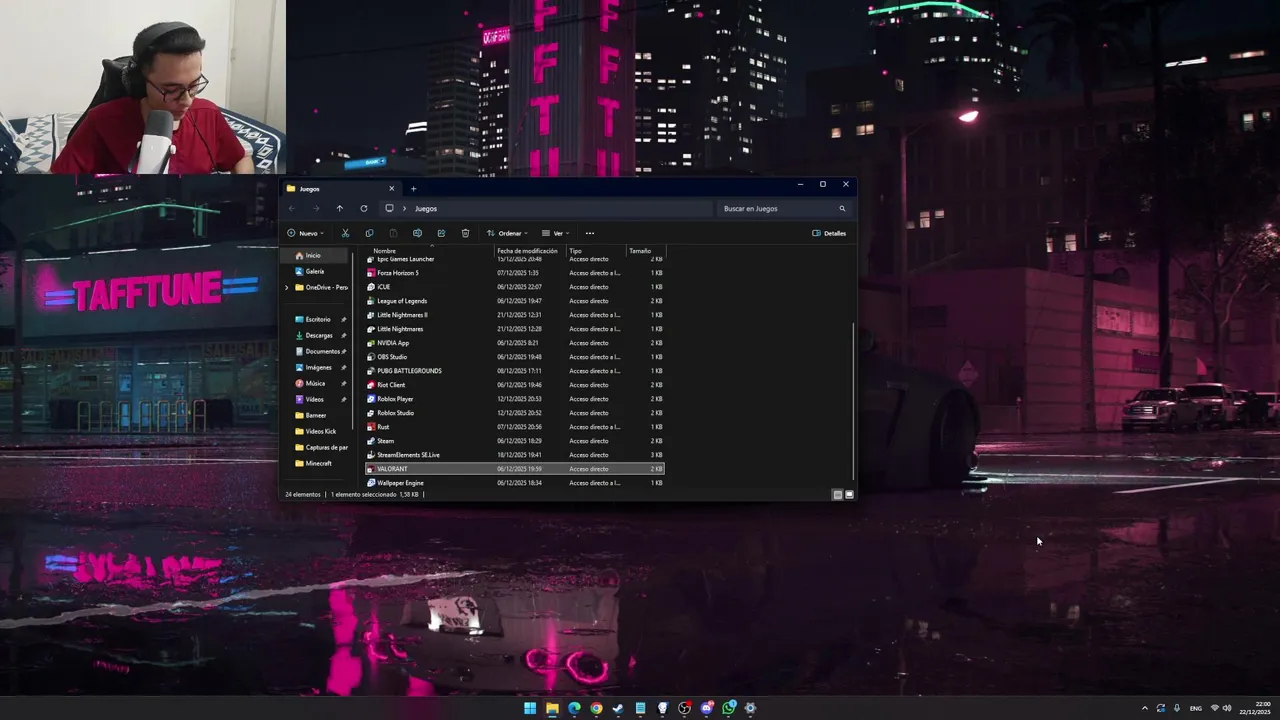1280x720 pixels.
Task: Add a new Explorer tab with plus
Action: pos(413,188)
